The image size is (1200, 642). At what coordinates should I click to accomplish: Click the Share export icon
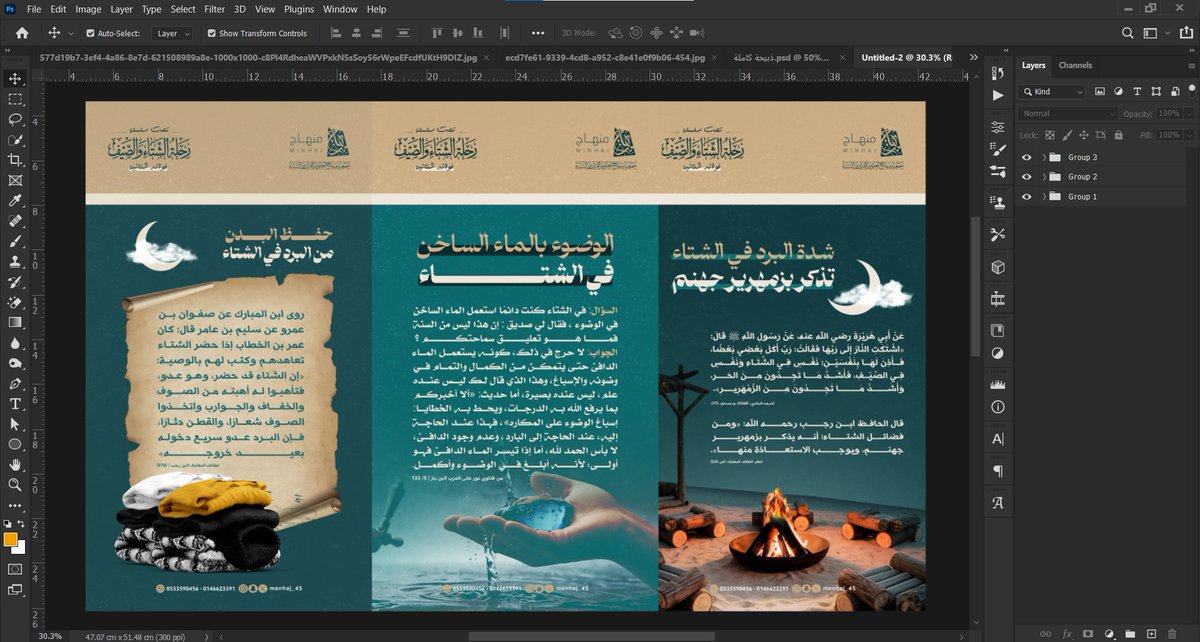point(1184,33)
